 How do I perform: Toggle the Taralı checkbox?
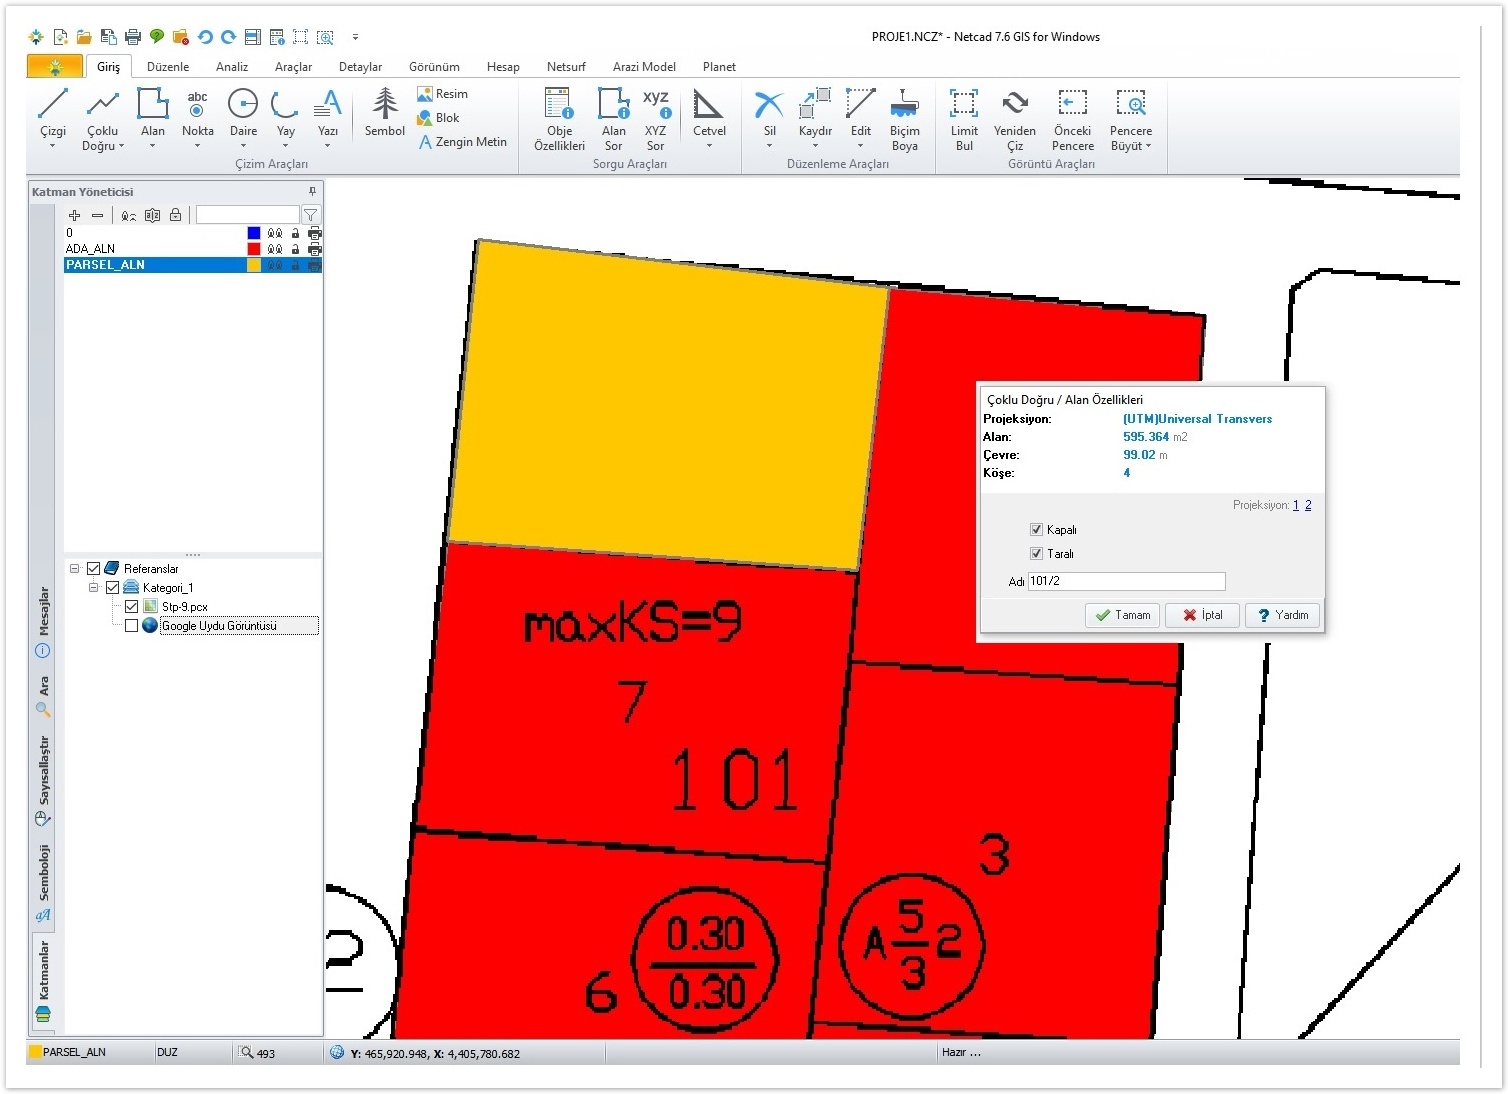coord(1037,554)
